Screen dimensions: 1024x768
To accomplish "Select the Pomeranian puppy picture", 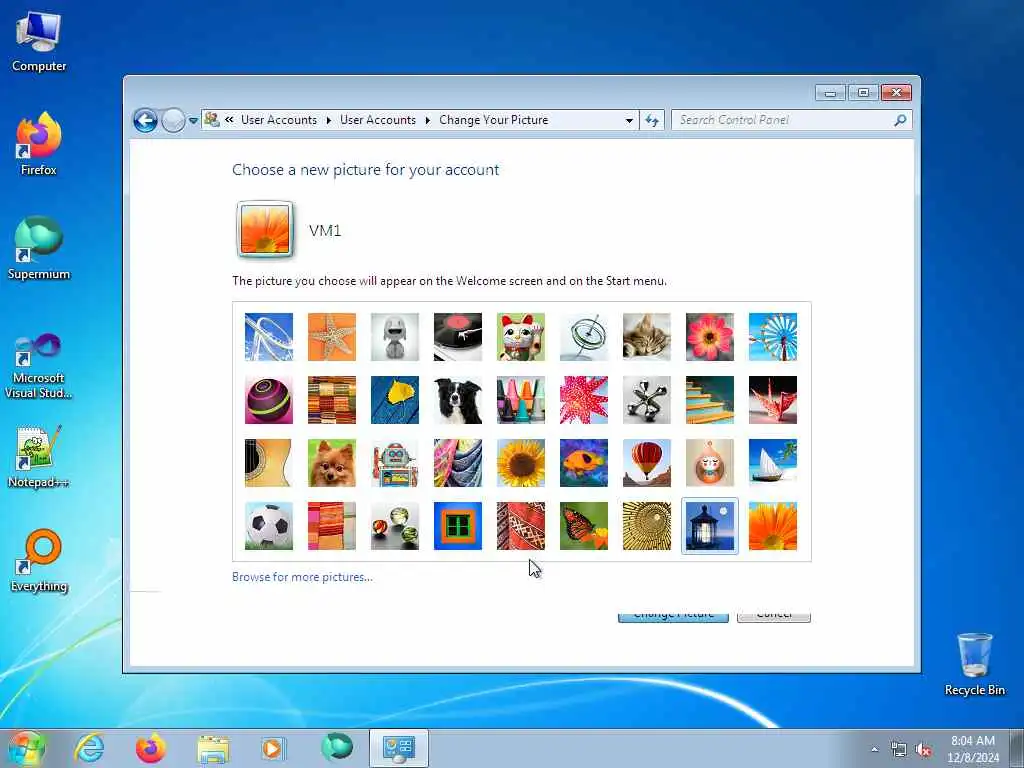I will tap(332, 463).
